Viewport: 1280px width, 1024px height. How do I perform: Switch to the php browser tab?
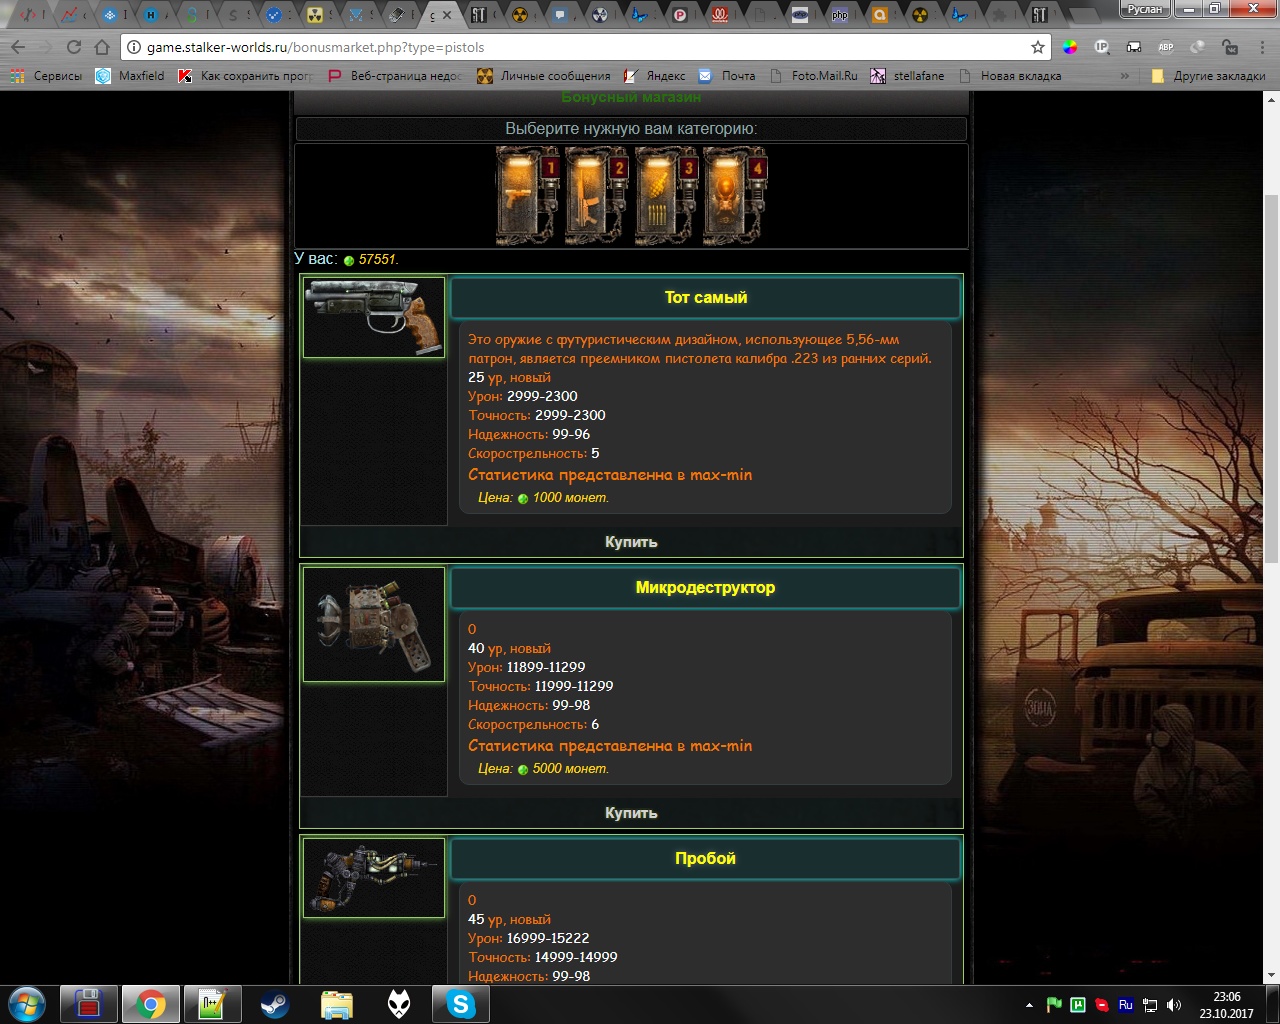click(840, 14)
